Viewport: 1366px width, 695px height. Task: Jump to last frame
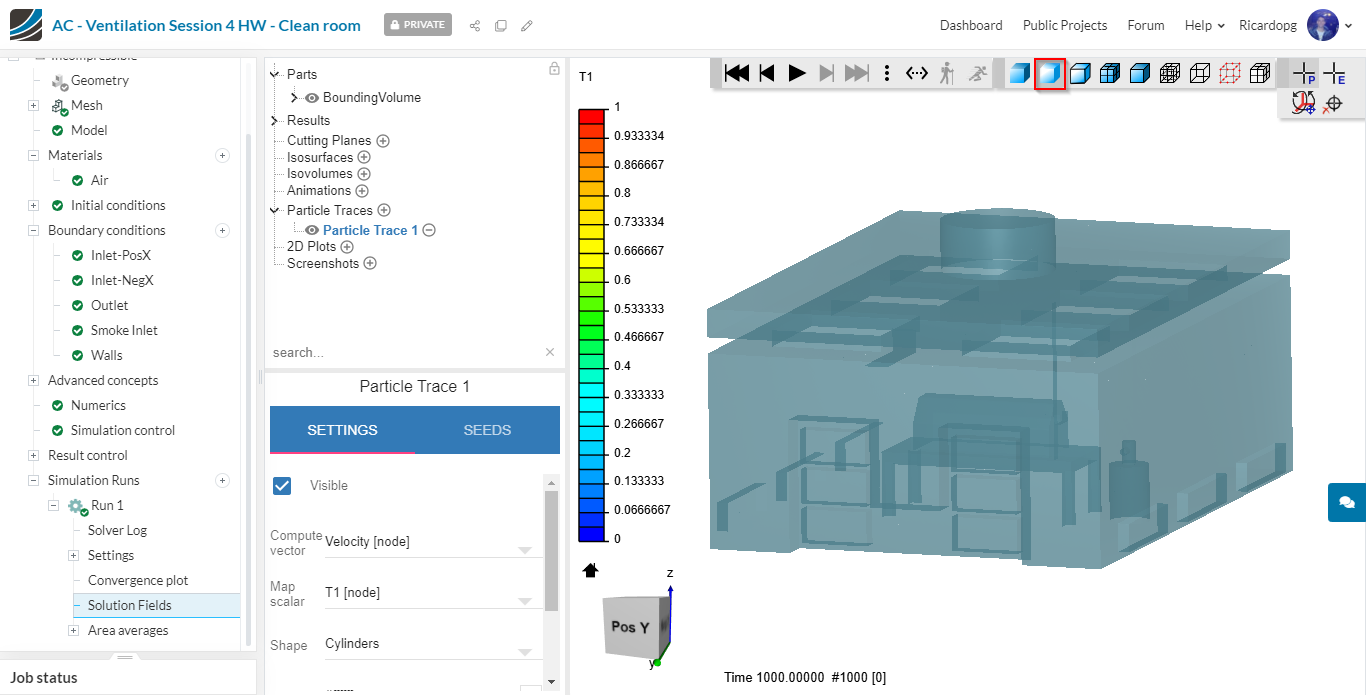tap(857, 73)
